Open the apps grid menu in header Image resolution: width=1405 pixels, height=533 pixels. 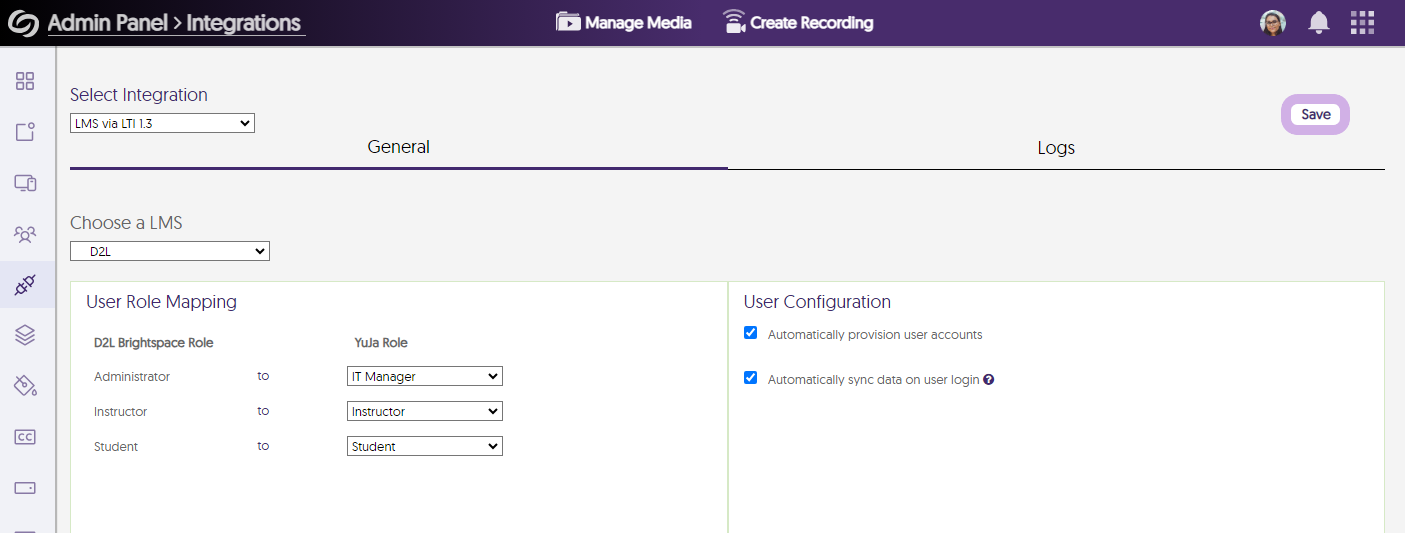1362,23
